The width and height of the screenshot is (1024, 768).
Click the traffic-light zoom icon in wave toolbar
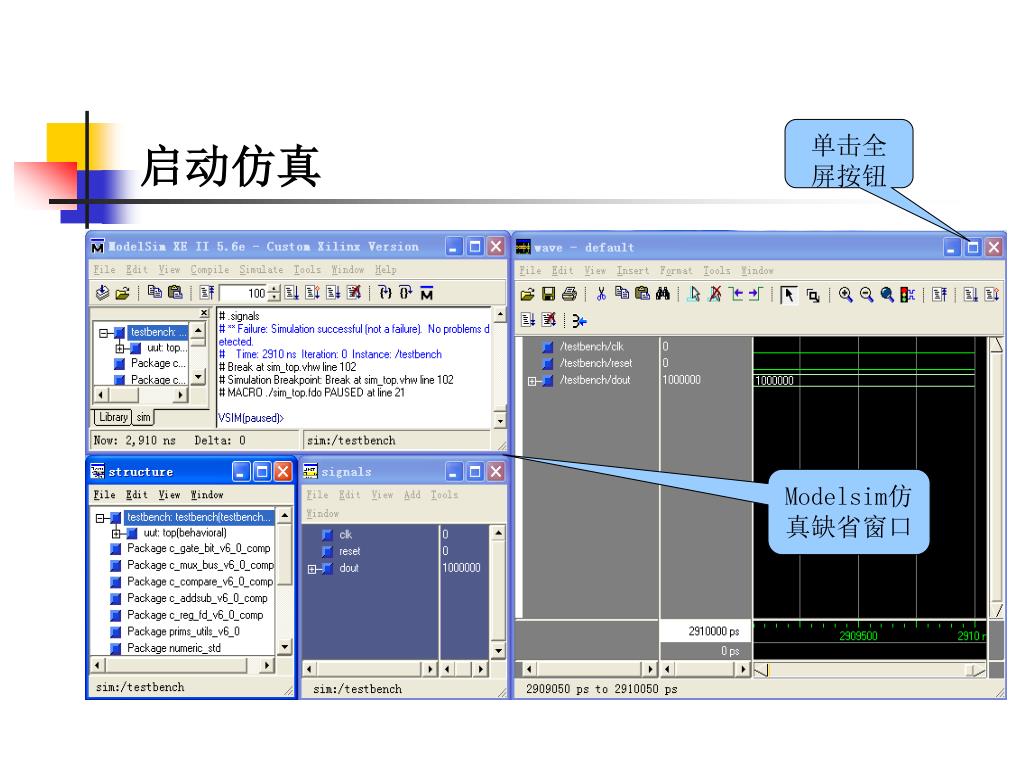[908, 295]
